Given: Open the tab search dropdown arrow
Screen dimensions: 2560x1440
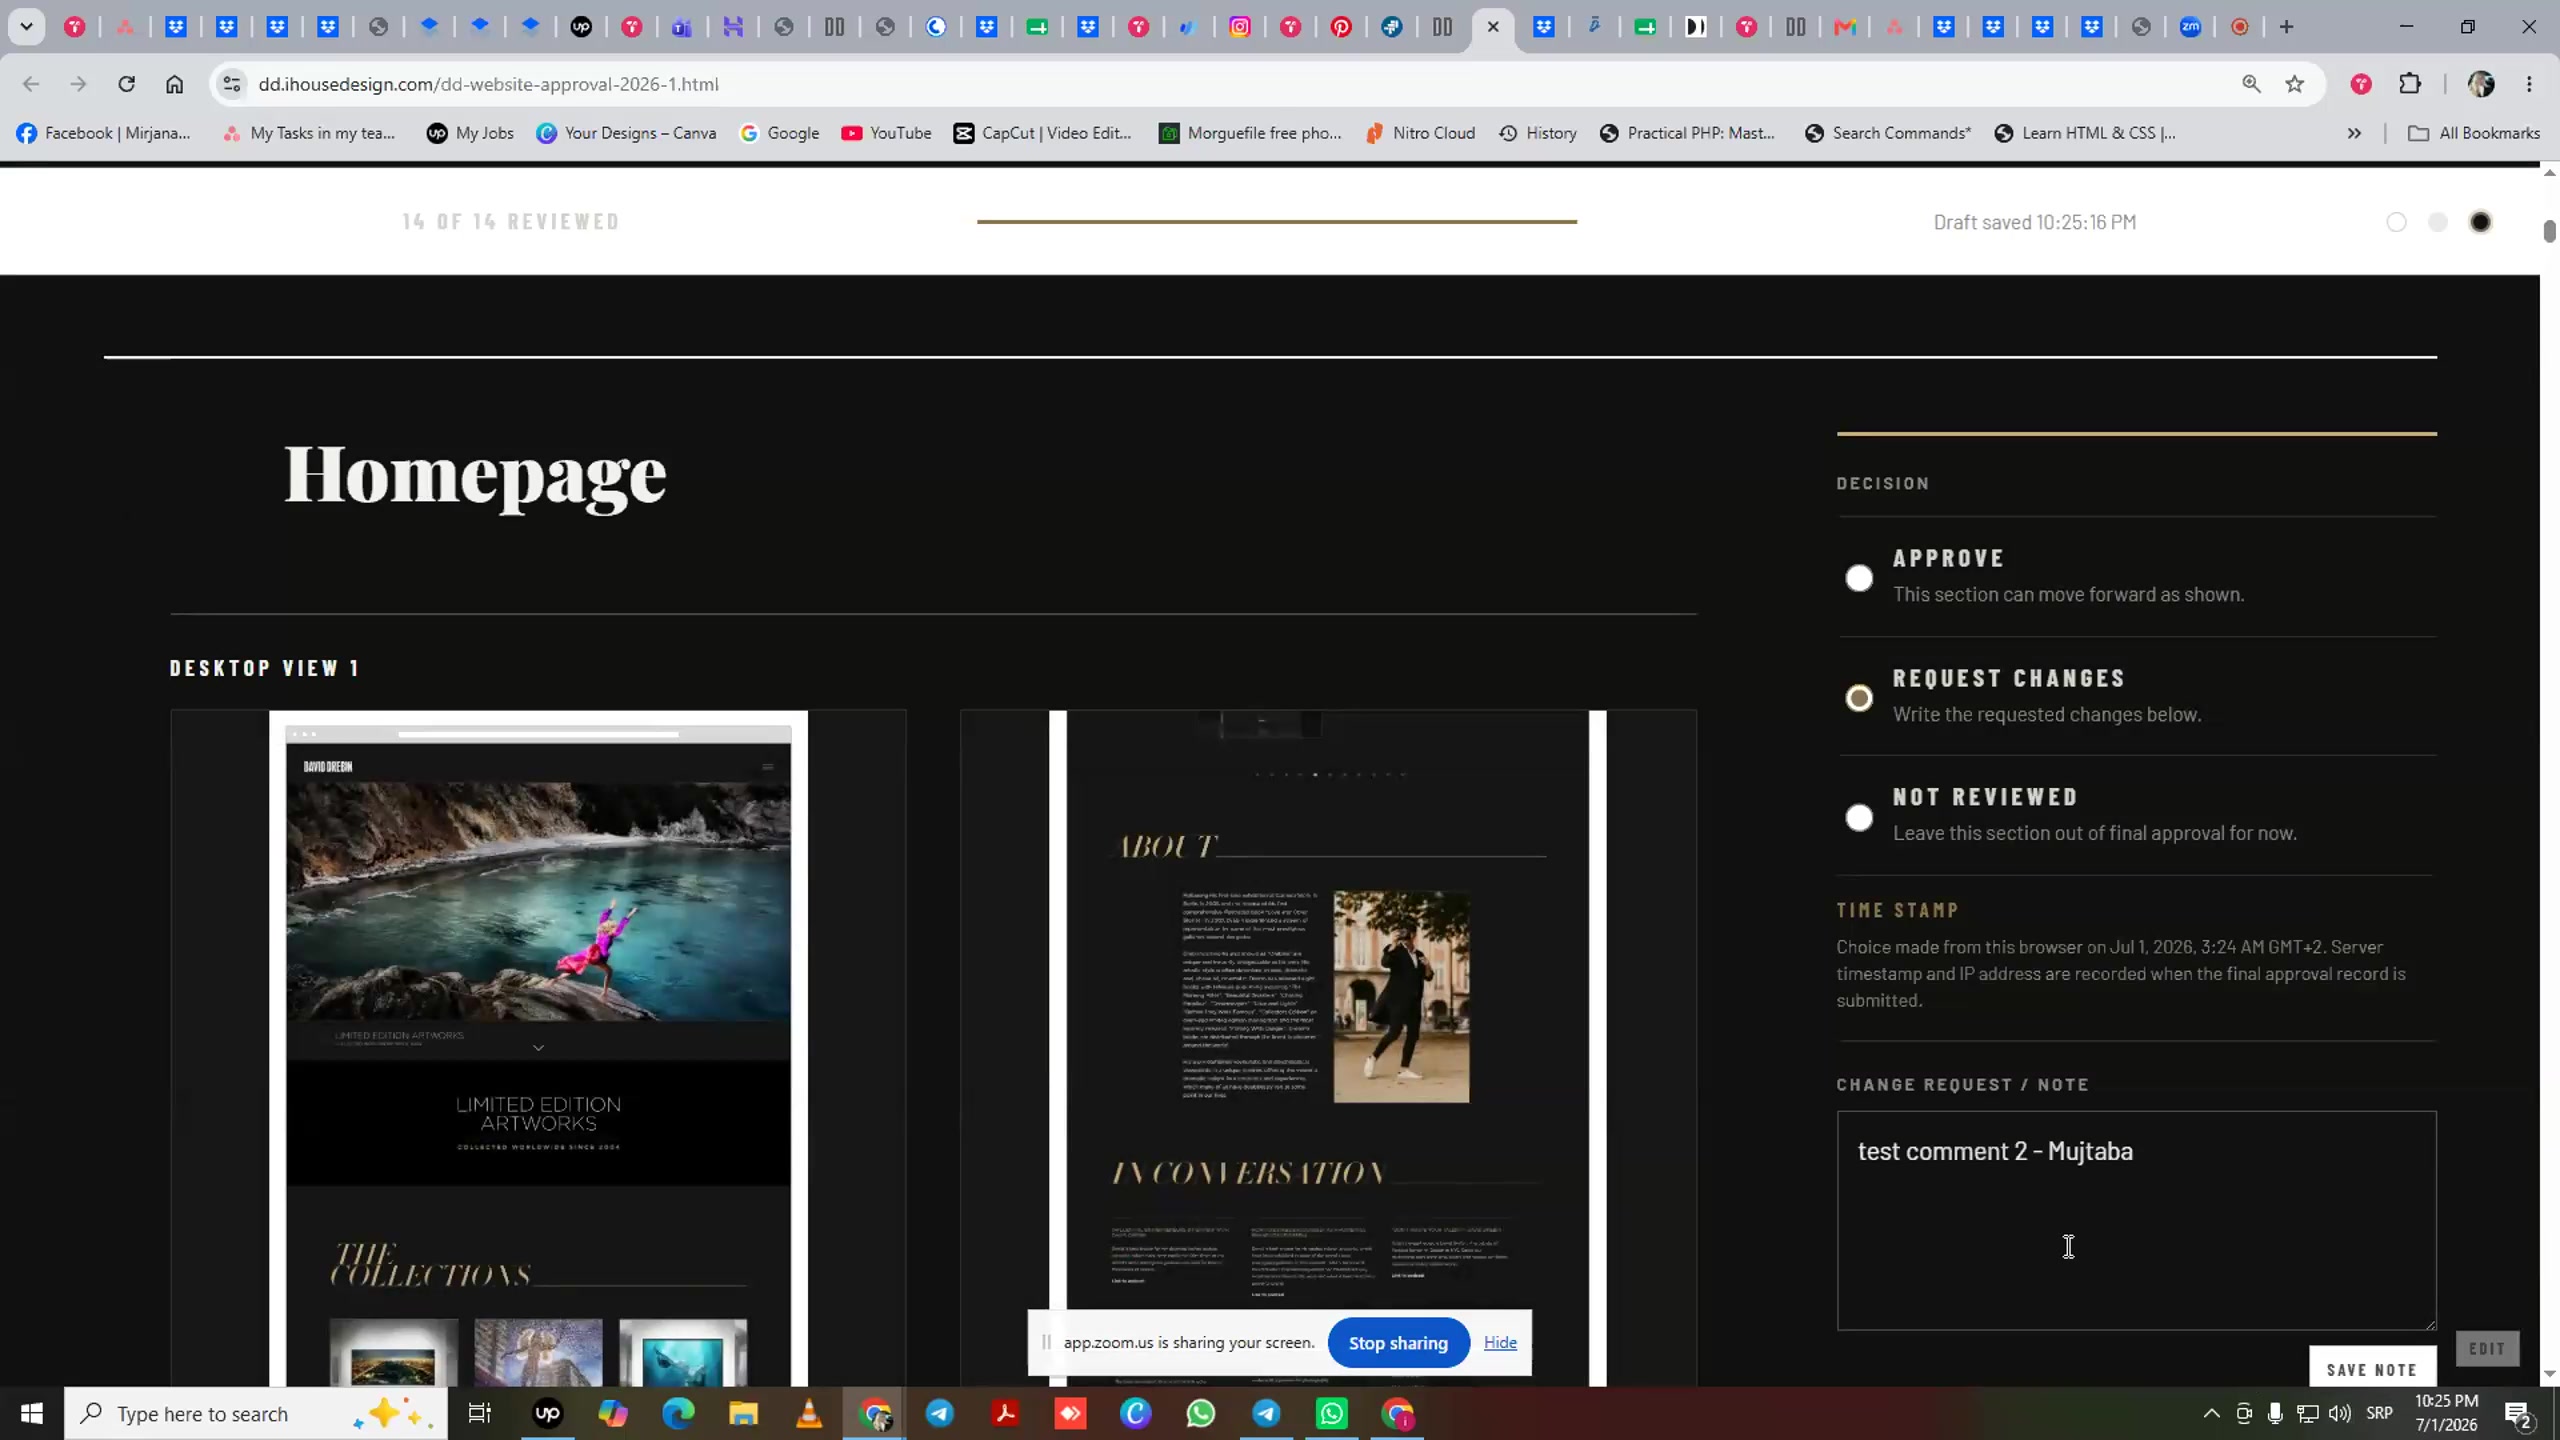Looking at the screenshot, I should [27, 27].
